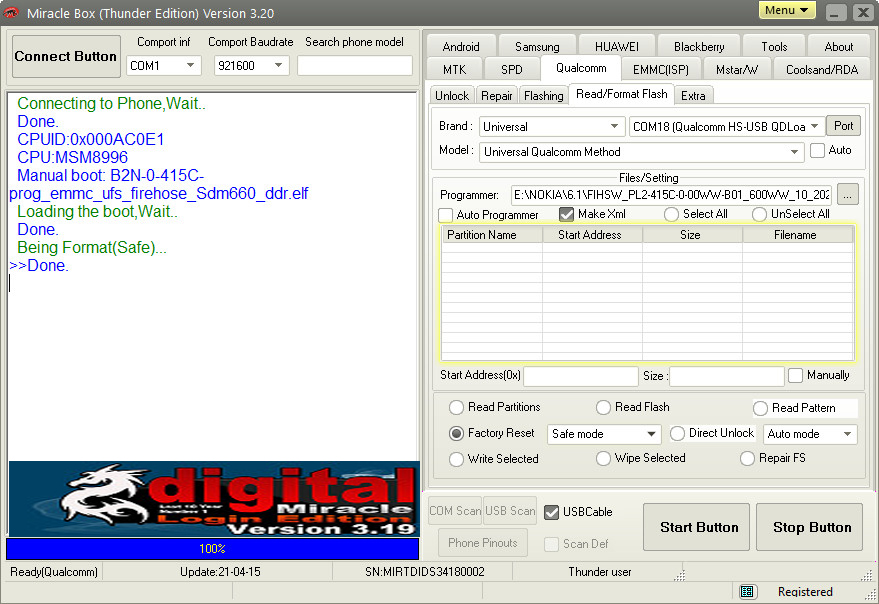879x604 pixels.
Task: Choose the Read Pattern option
Action: (x=760, y=408)
